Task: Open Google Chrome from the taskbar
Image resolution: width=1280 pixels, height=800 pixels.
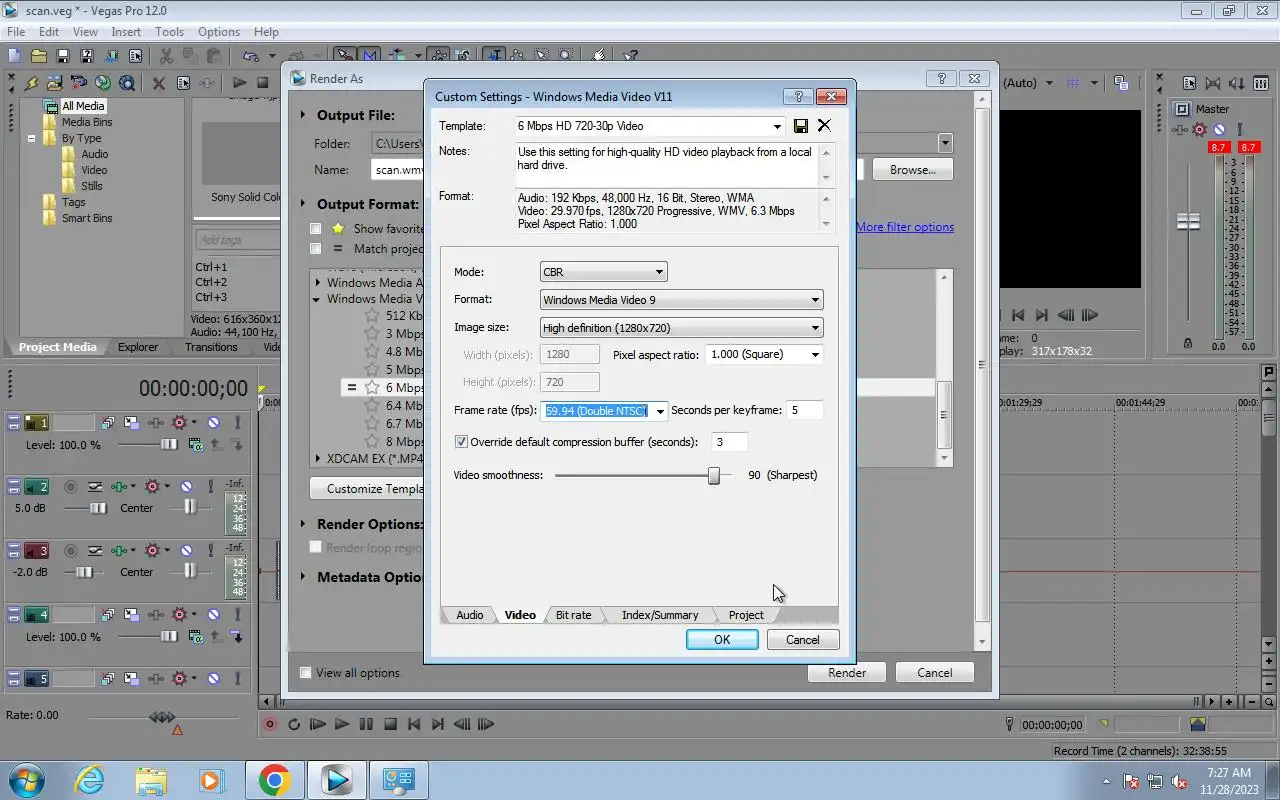Action: [x=274, y=780]
